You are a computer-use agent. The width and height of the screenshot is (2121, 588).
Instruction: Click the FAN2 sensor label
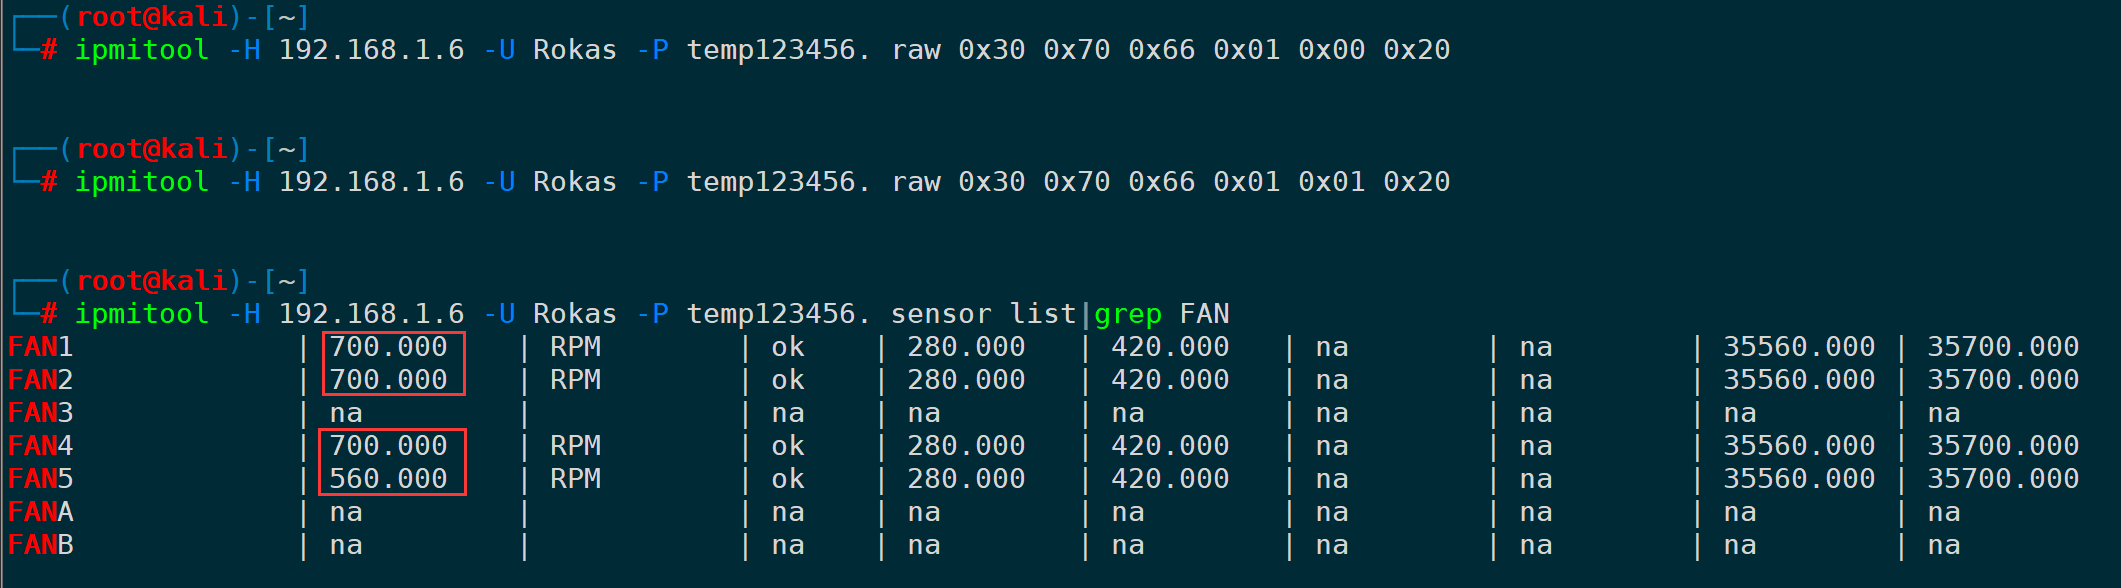pos(41,380)
